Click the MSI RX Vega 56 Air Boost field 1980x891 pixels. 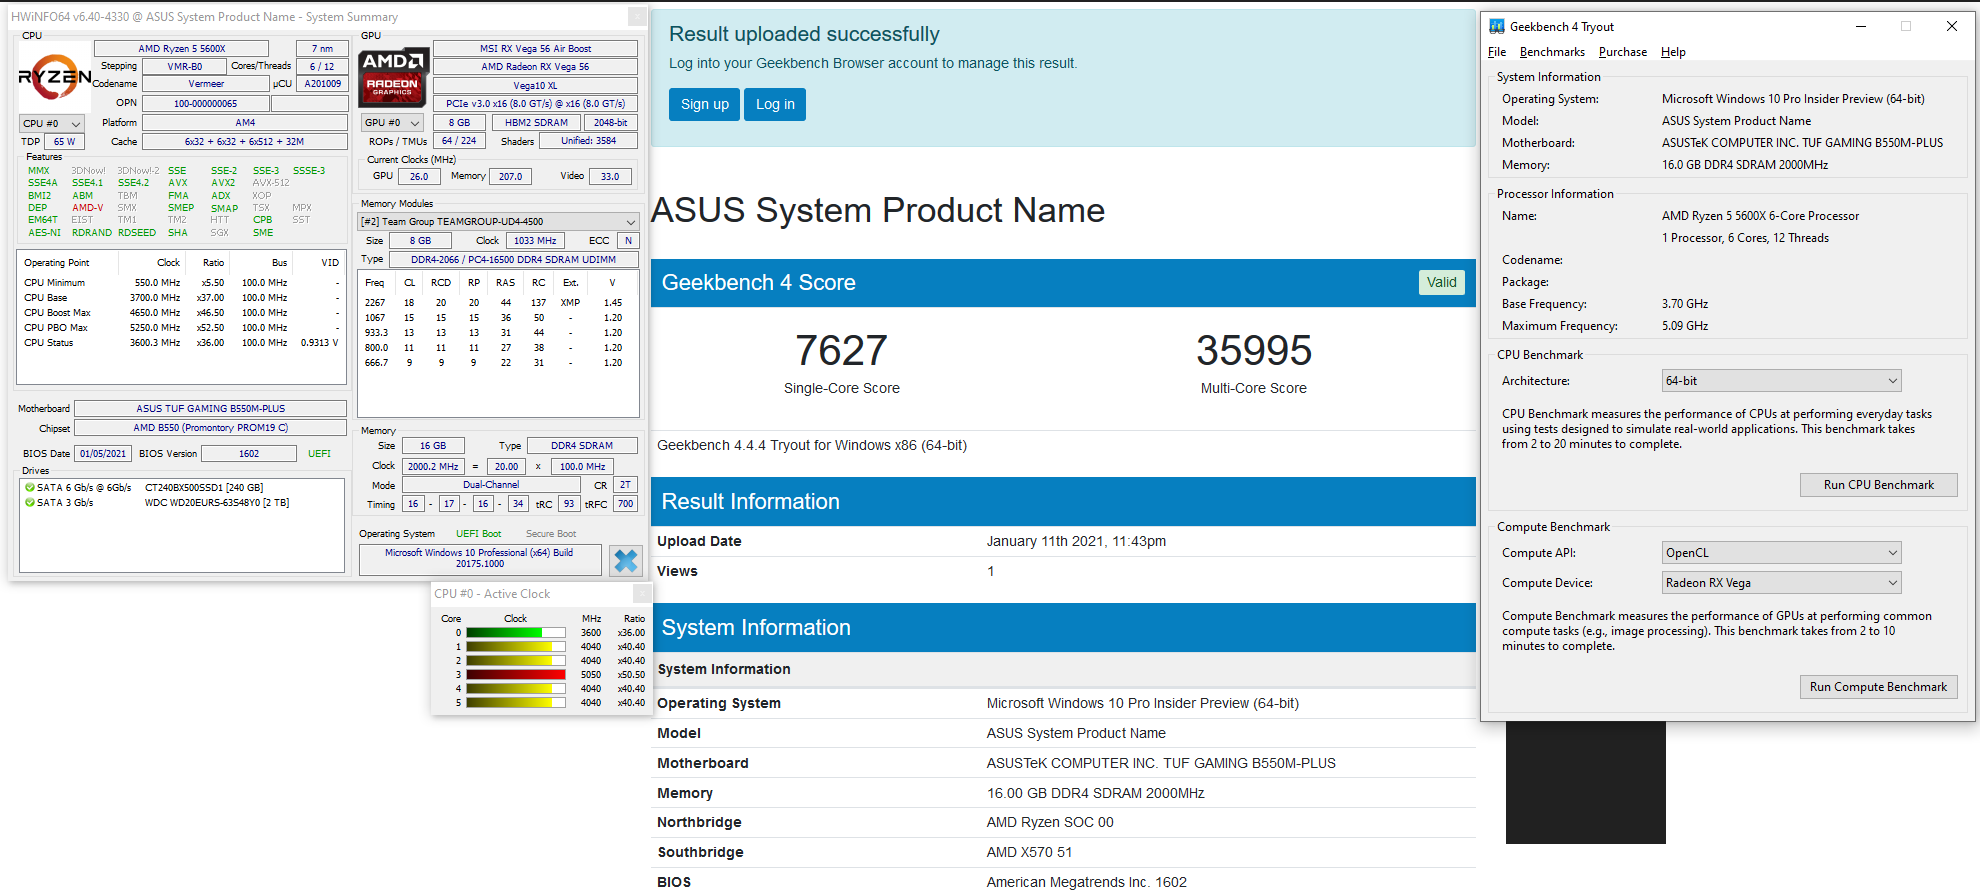(x=535, y=48)
